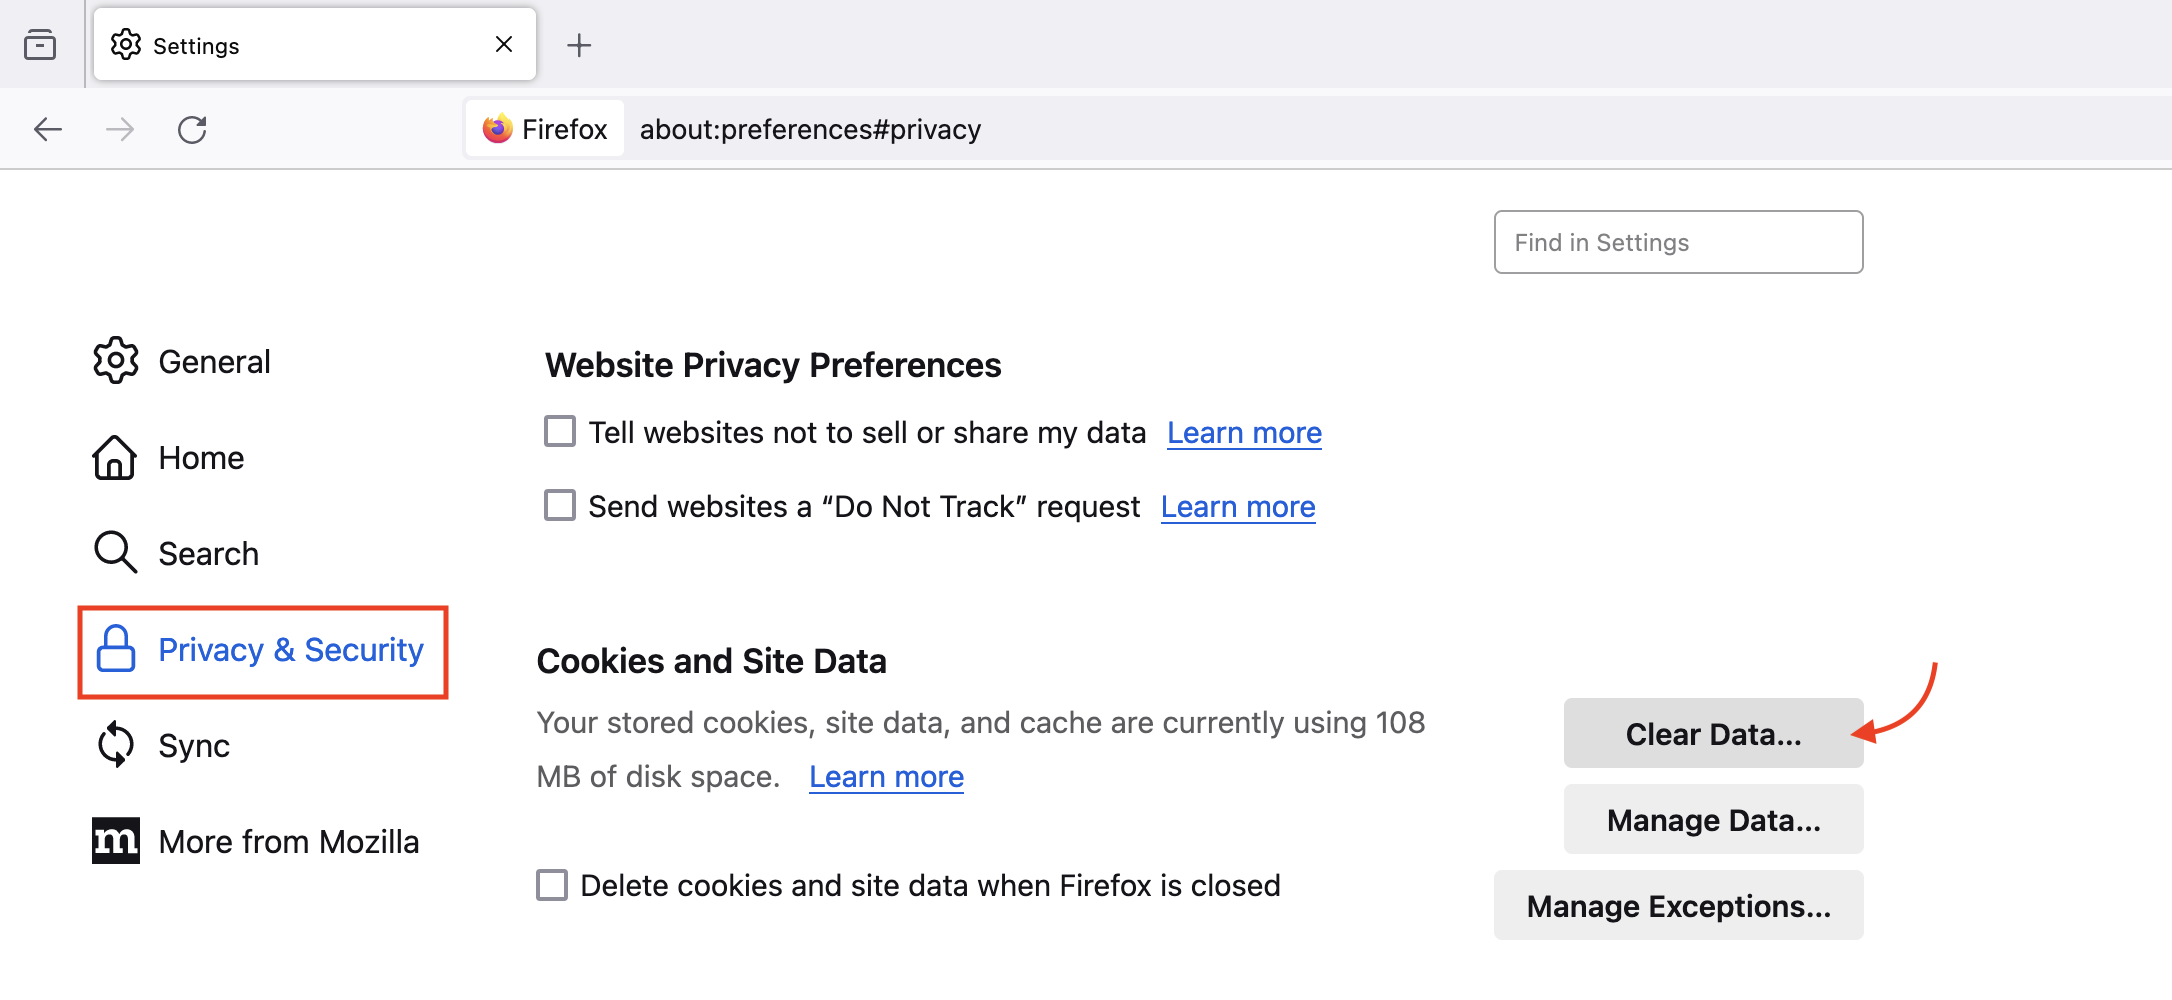Screen dimensions: 2172x1000
Task: Open General settings via the gear icon
Action: (116, 361)
